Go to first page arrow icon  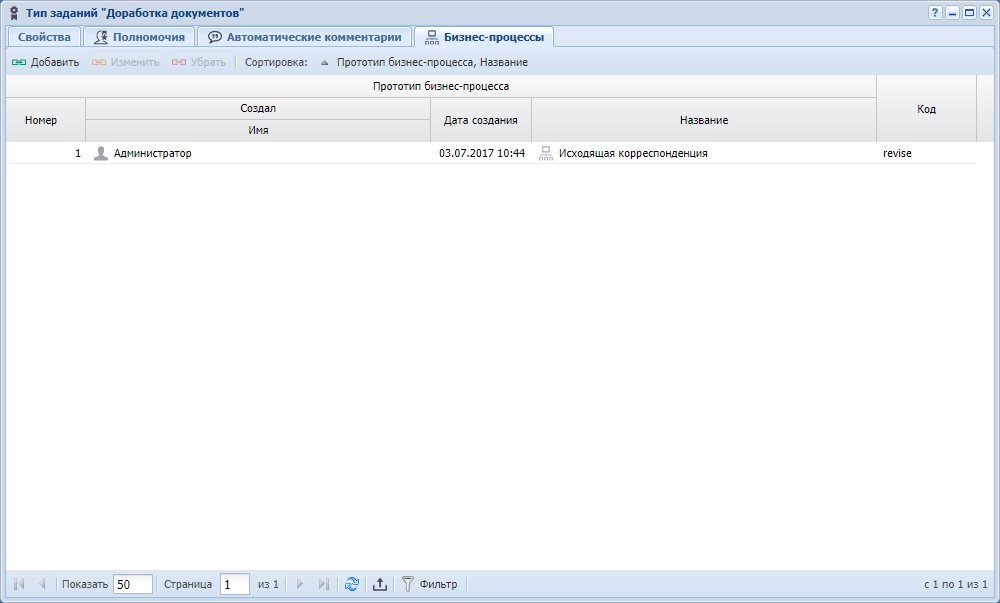(x=19, y=584)
